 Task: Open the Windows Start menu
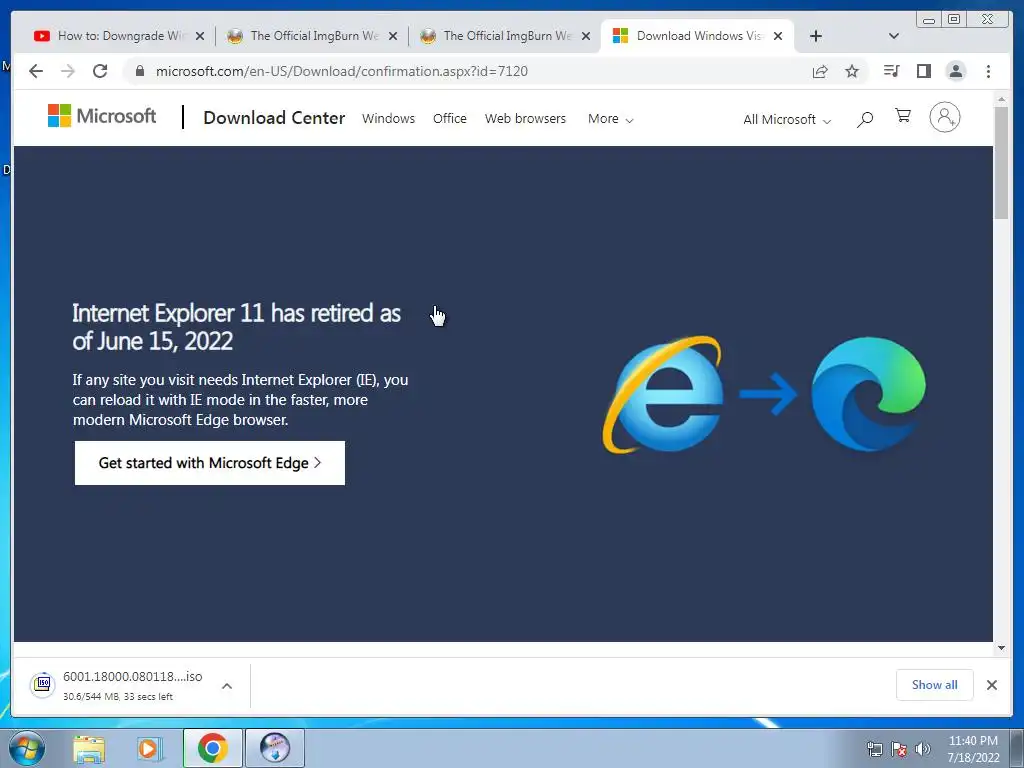tap(27, 748)
